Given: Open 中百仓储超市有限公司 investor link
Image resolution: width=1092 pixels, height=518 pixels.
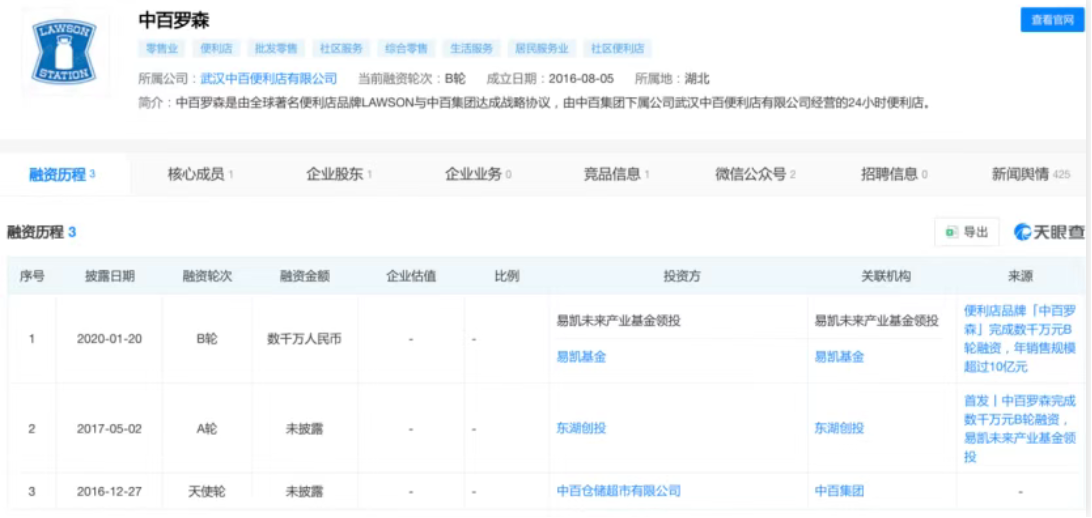Looking at the screenshot, I should coord(618,491).
